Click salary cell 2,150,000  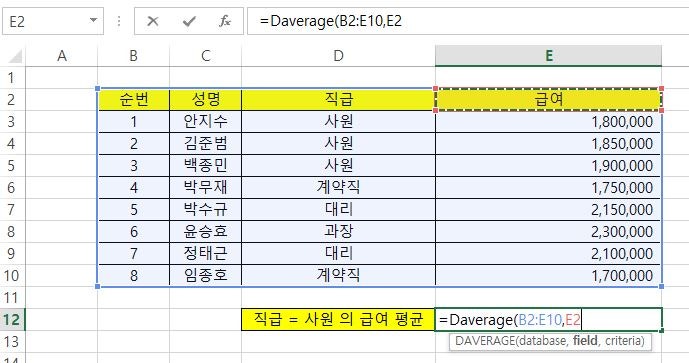(548, 210)
